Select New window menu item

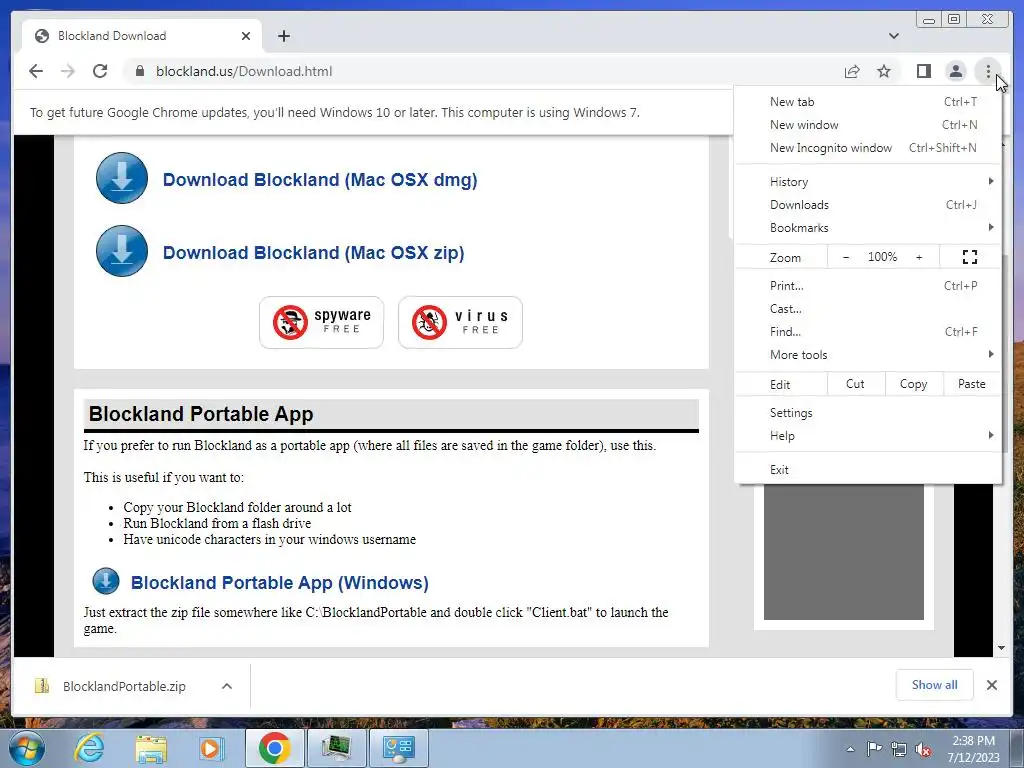click(868, 125)
